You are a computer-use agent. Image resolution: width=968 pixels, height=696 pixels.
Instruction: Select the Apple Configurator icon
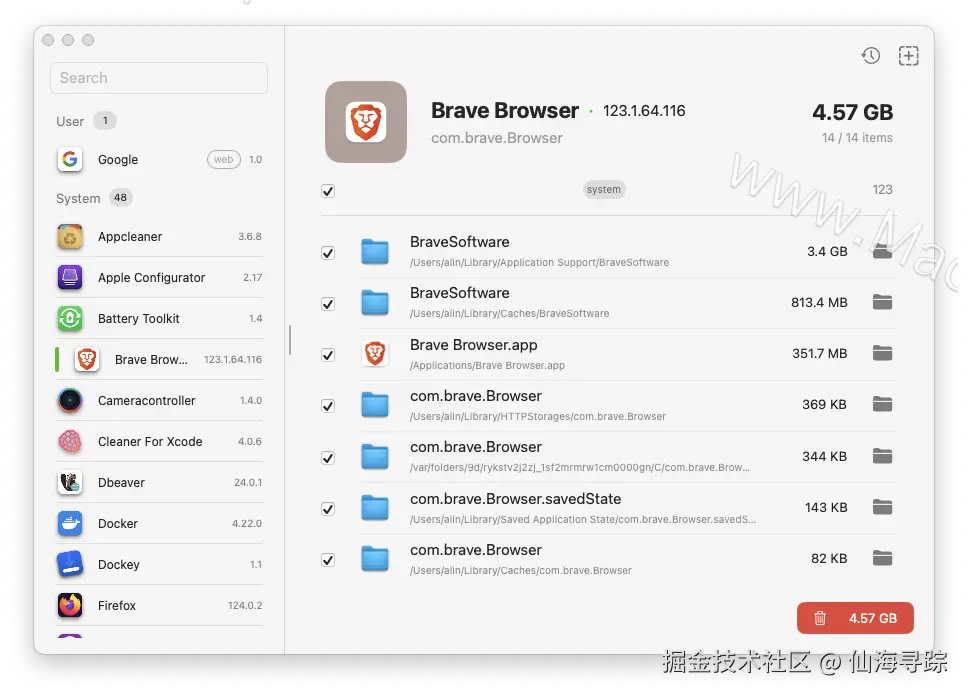(70, 277)
